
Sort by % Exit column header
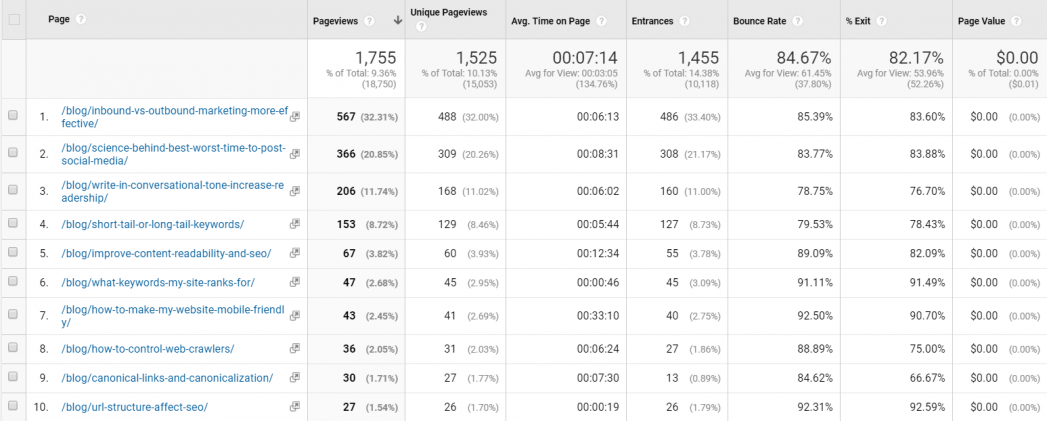click(x=859, y=21)
